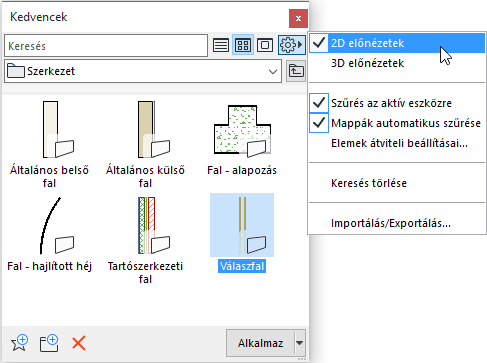Switch to large preview view
Screen dimensions: 487x363
pyautogui.click(x=265, y=45)
